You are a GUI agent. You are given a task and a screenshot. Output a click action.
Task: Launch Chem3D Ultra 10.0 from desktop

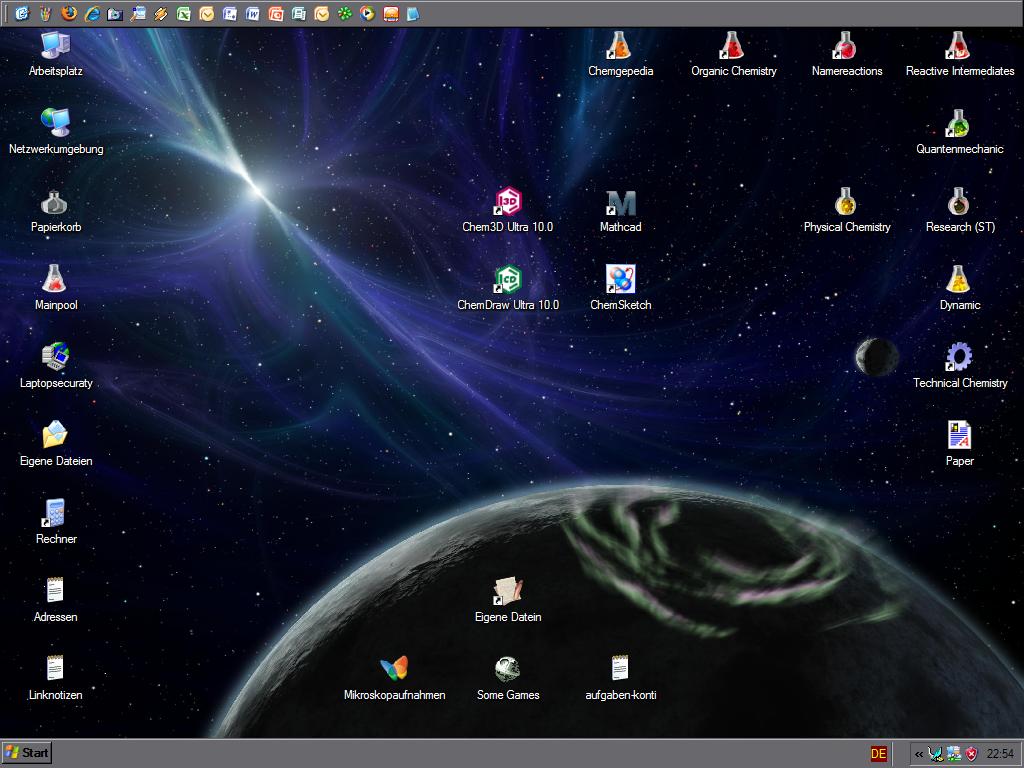point(508,202)
